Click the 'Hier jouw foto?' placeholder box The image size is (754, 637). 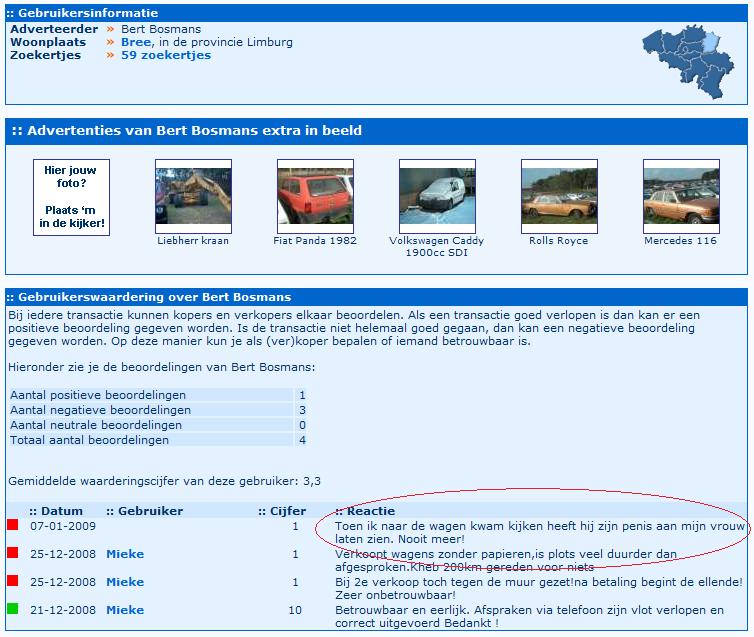click(72, 197)
